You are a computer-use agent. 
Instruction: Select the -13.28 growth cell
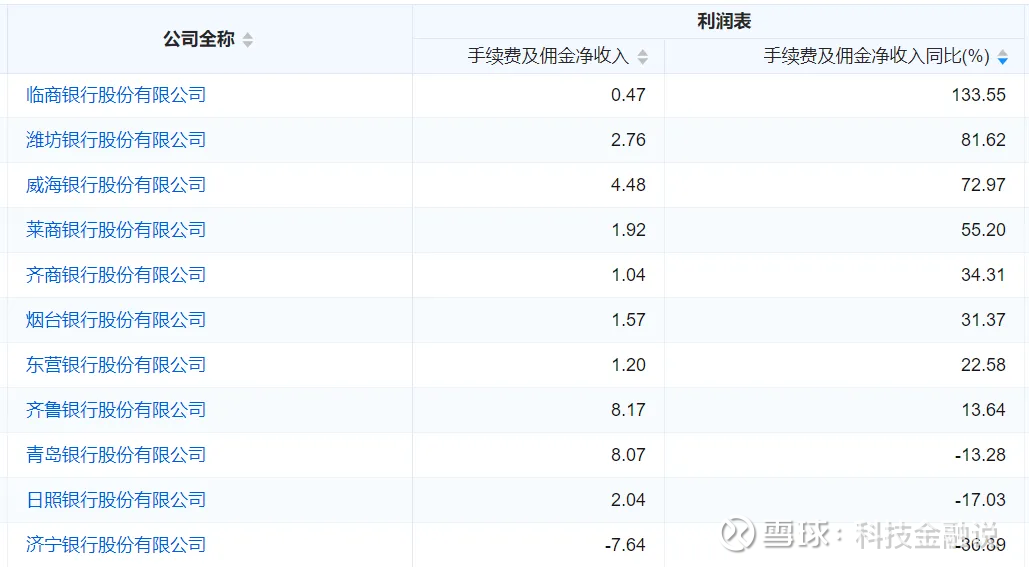(x=844, y=455)
